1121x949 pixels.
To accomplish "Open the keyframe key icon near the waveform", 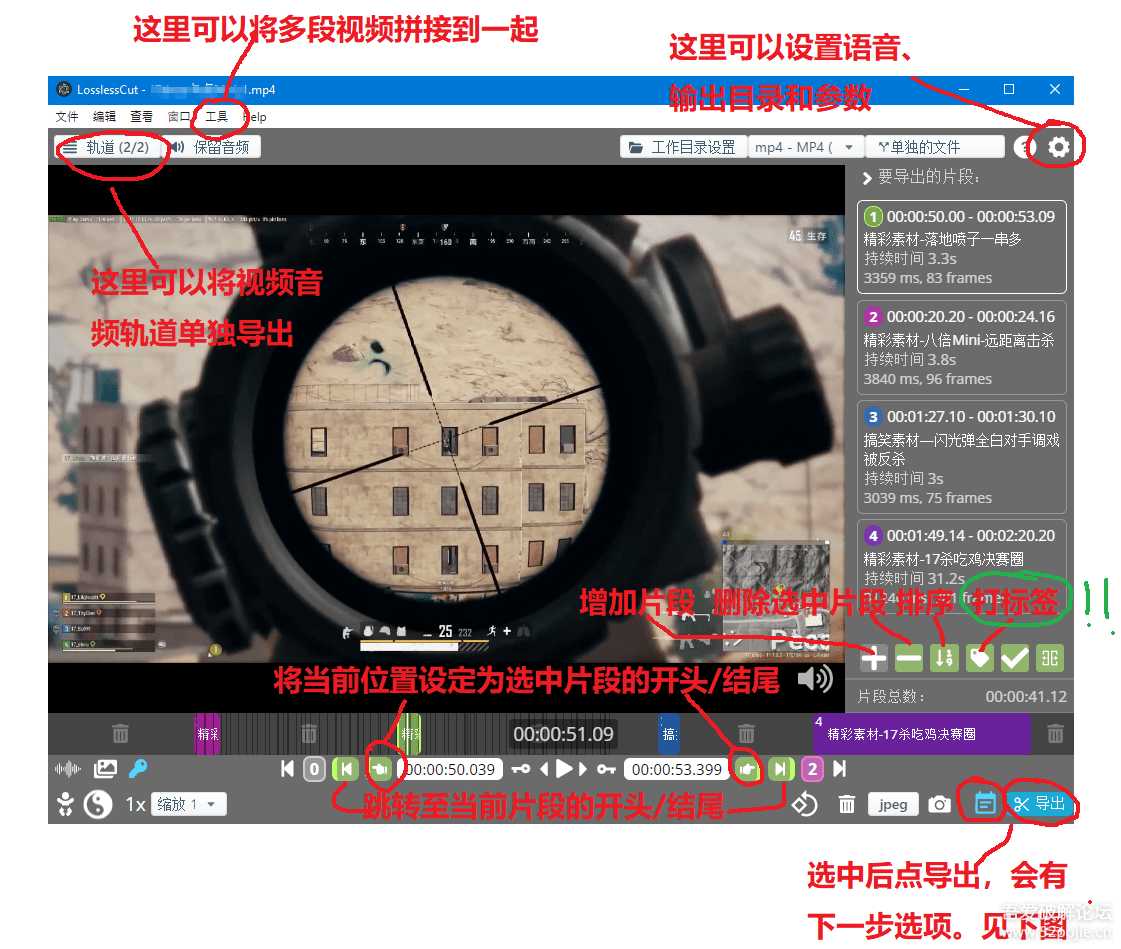I will click(138, 769).
